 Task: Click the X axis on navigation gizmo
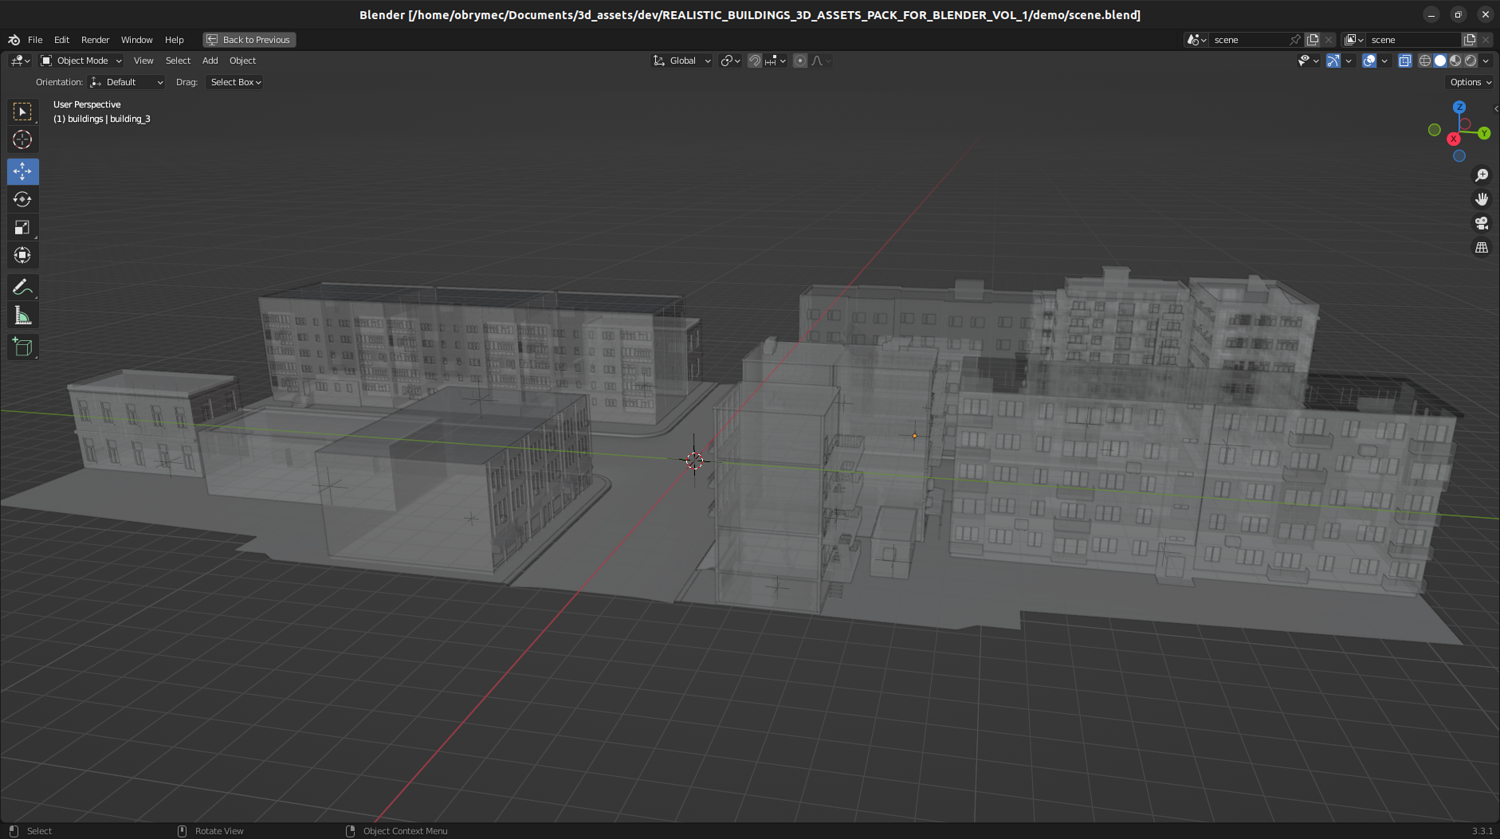pos(1453,139)
